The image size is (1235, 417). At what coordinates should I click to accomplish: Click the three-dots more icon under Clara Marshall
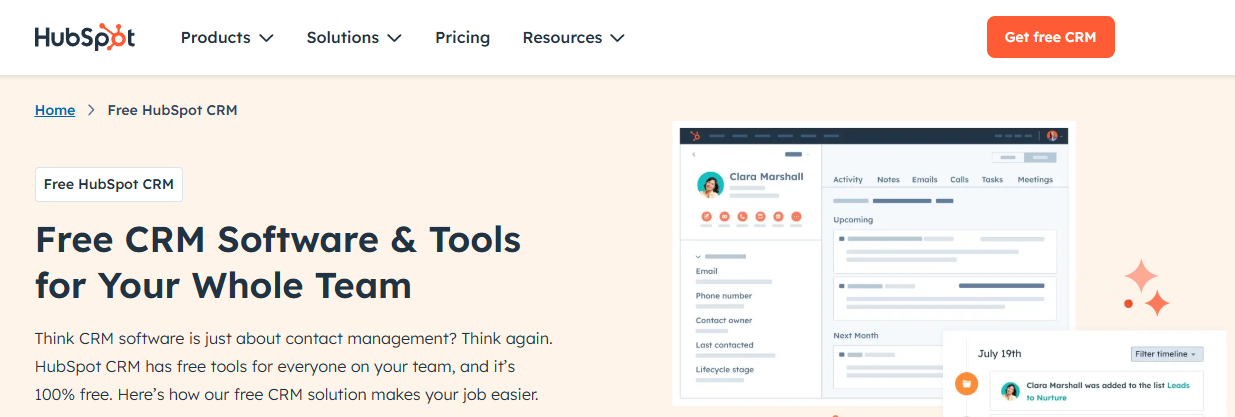click(796, 216)
